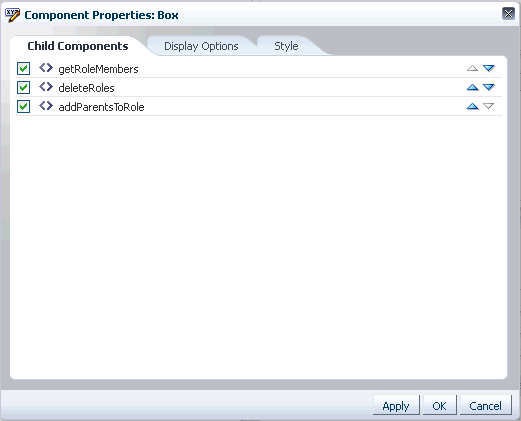This screenshot has width=521, height=421.
Task: Switch to the Display Options tab
Action: [201, 46]
